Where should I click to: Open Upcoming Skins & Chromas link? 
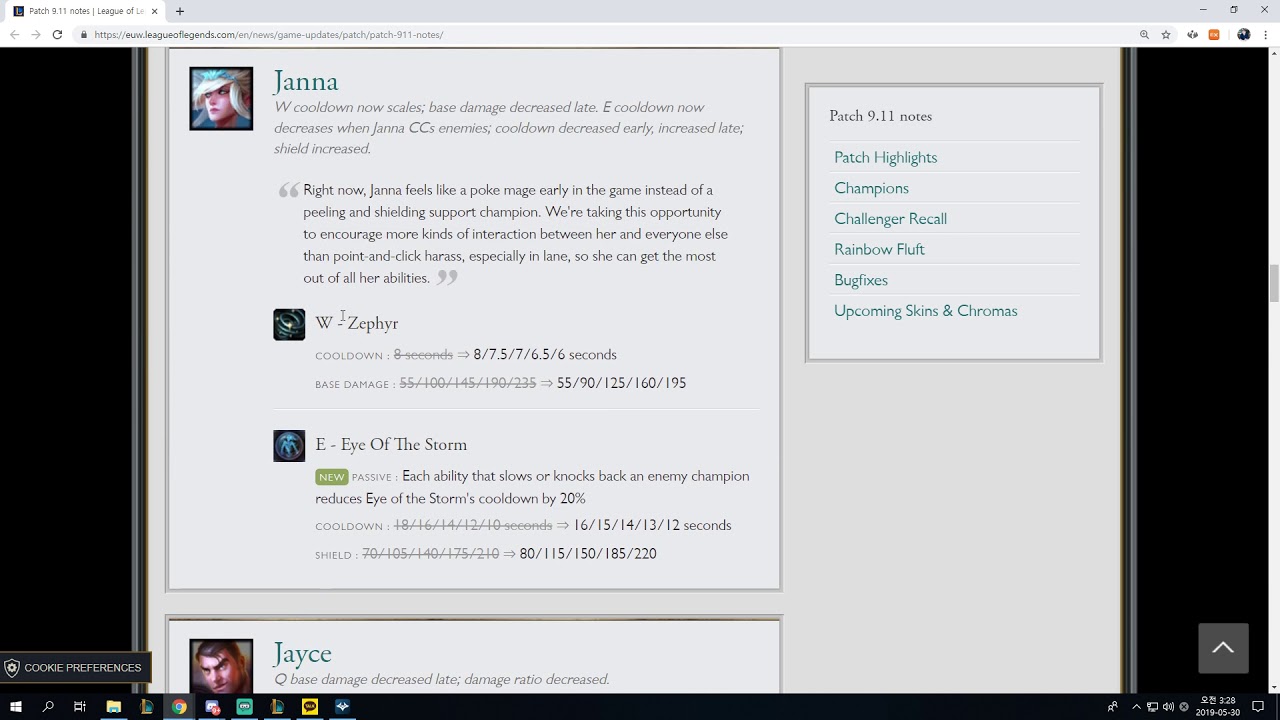[x=925, y=311]
